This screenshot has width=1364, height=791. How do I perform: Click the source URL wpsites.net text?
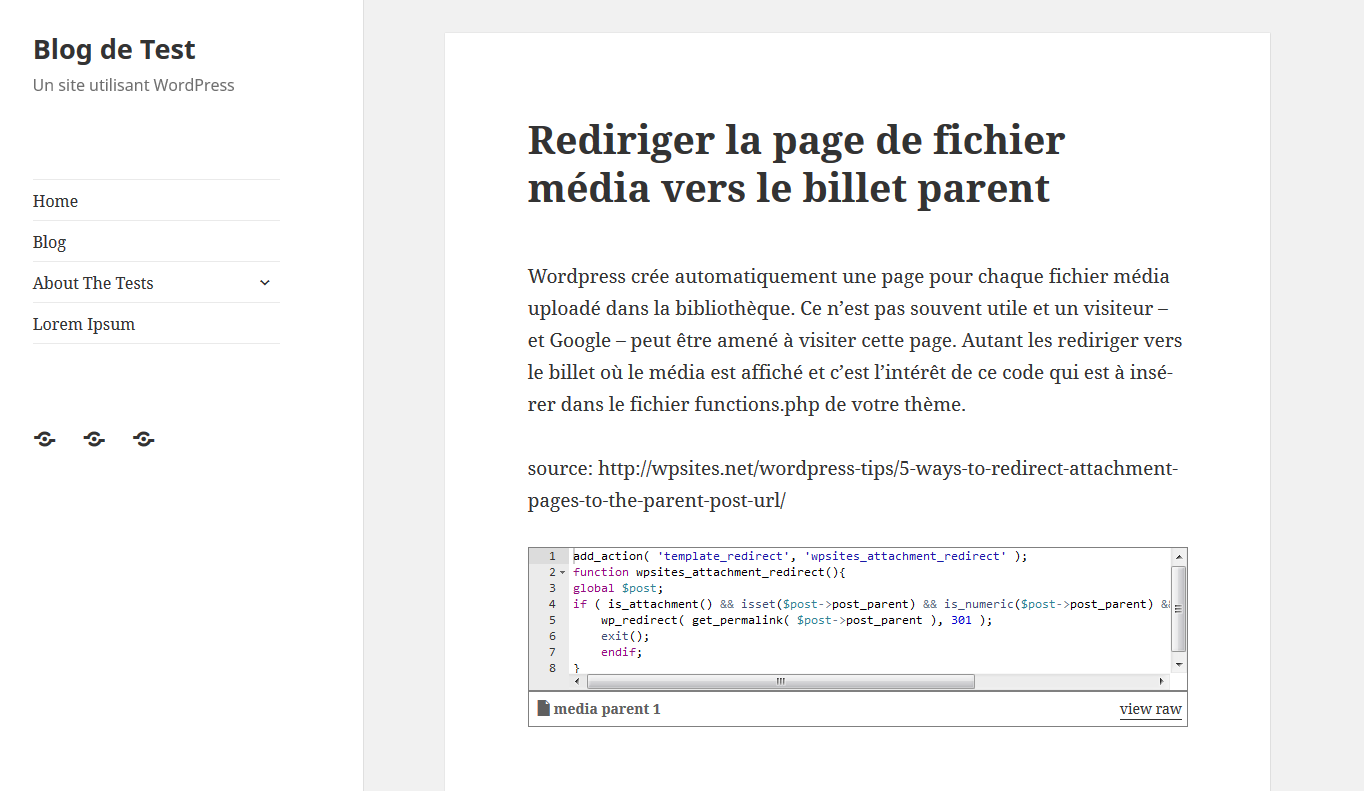pyautogui.click(x=853, y=484)
